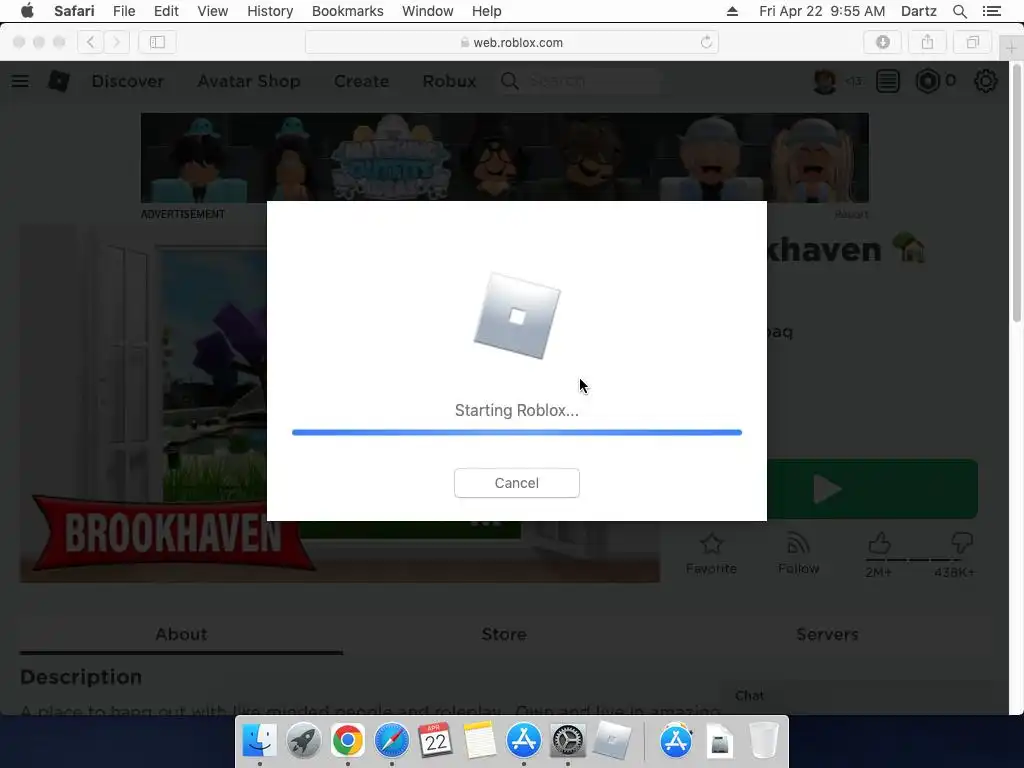
Task: Open the Trash in the Dock
Action: 763,741
